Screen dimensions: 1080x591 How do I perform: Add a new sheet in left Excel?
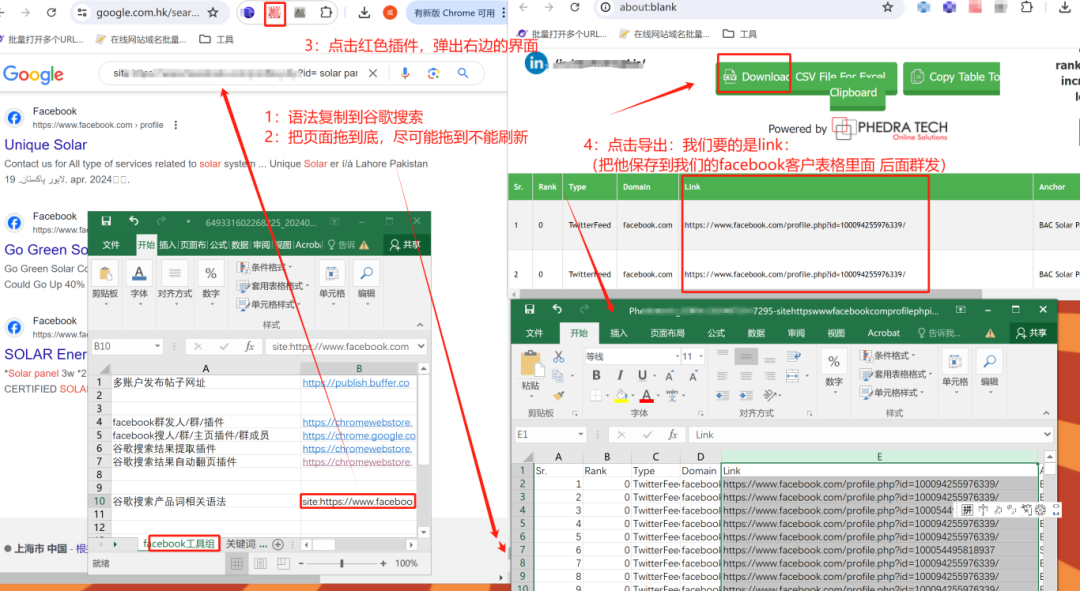pyautogui.click(x=278, y=544)
